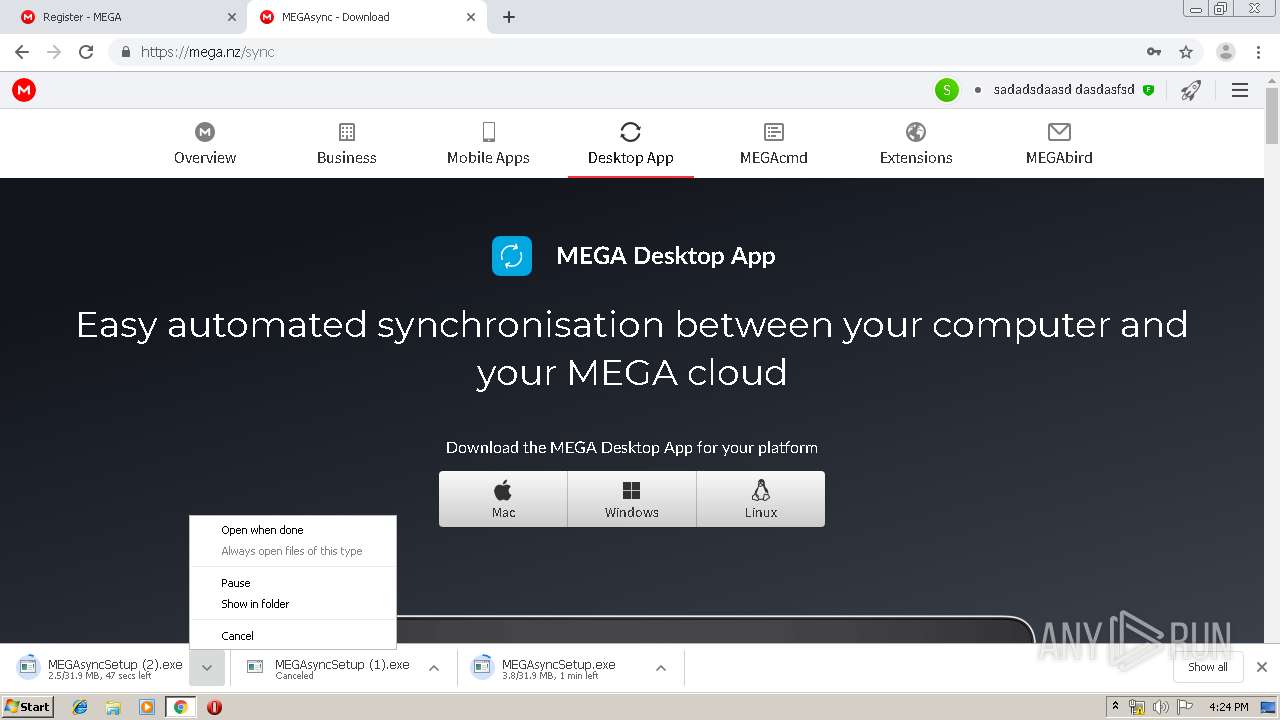1280x720 pixels.
Task: Open the Business section
Action: tap(347, 144)
